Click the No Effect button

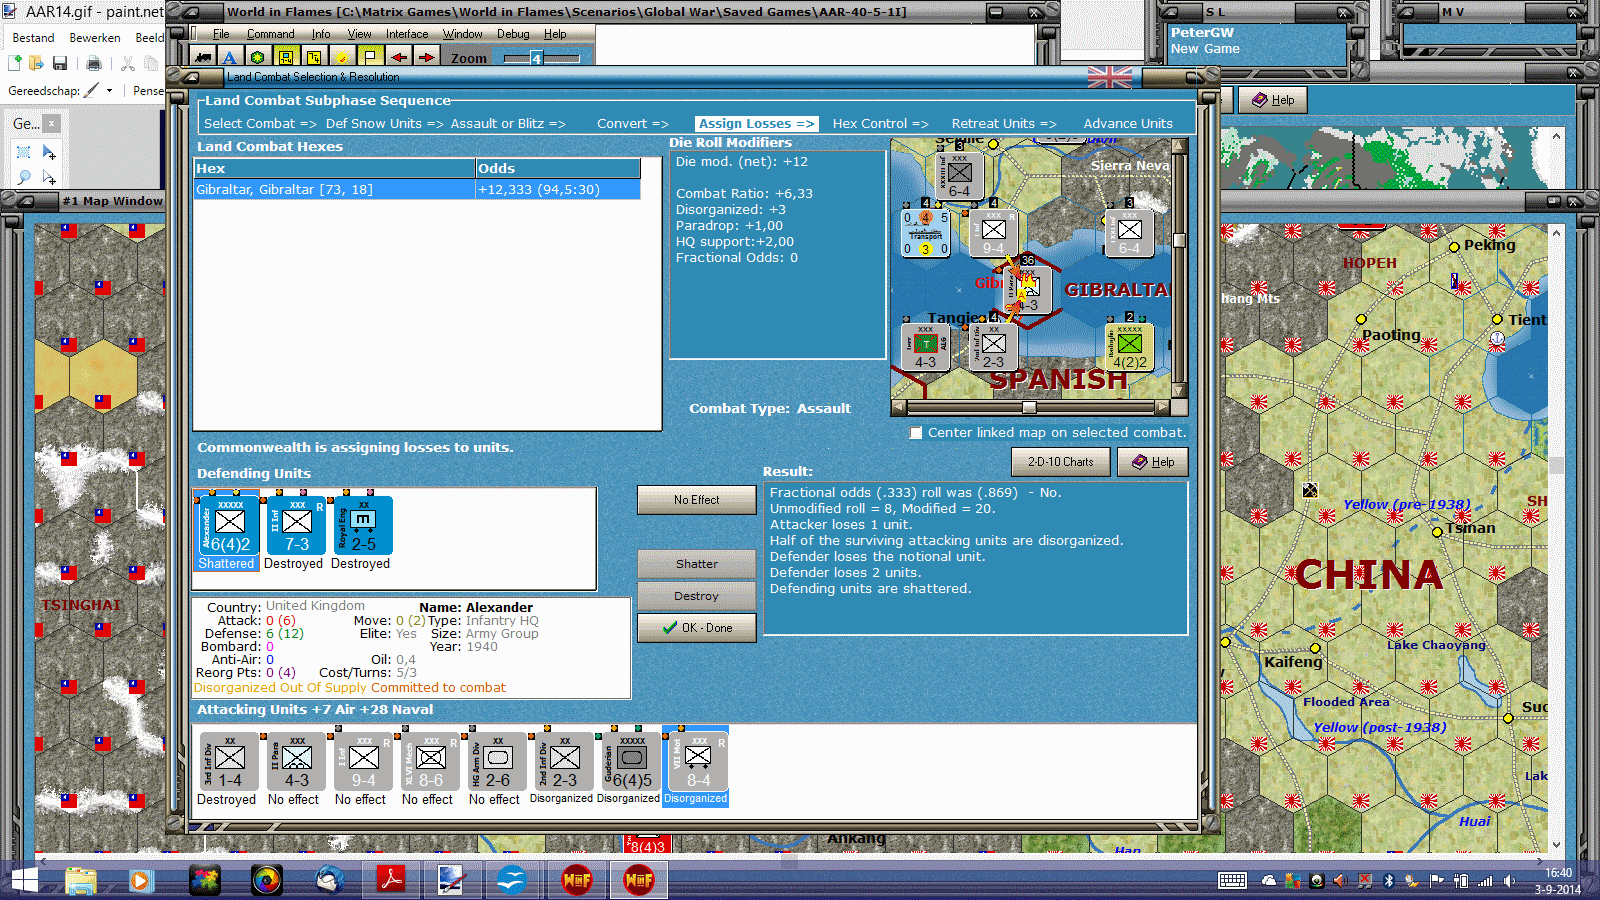pyautogui.click(x=696, y=500)
